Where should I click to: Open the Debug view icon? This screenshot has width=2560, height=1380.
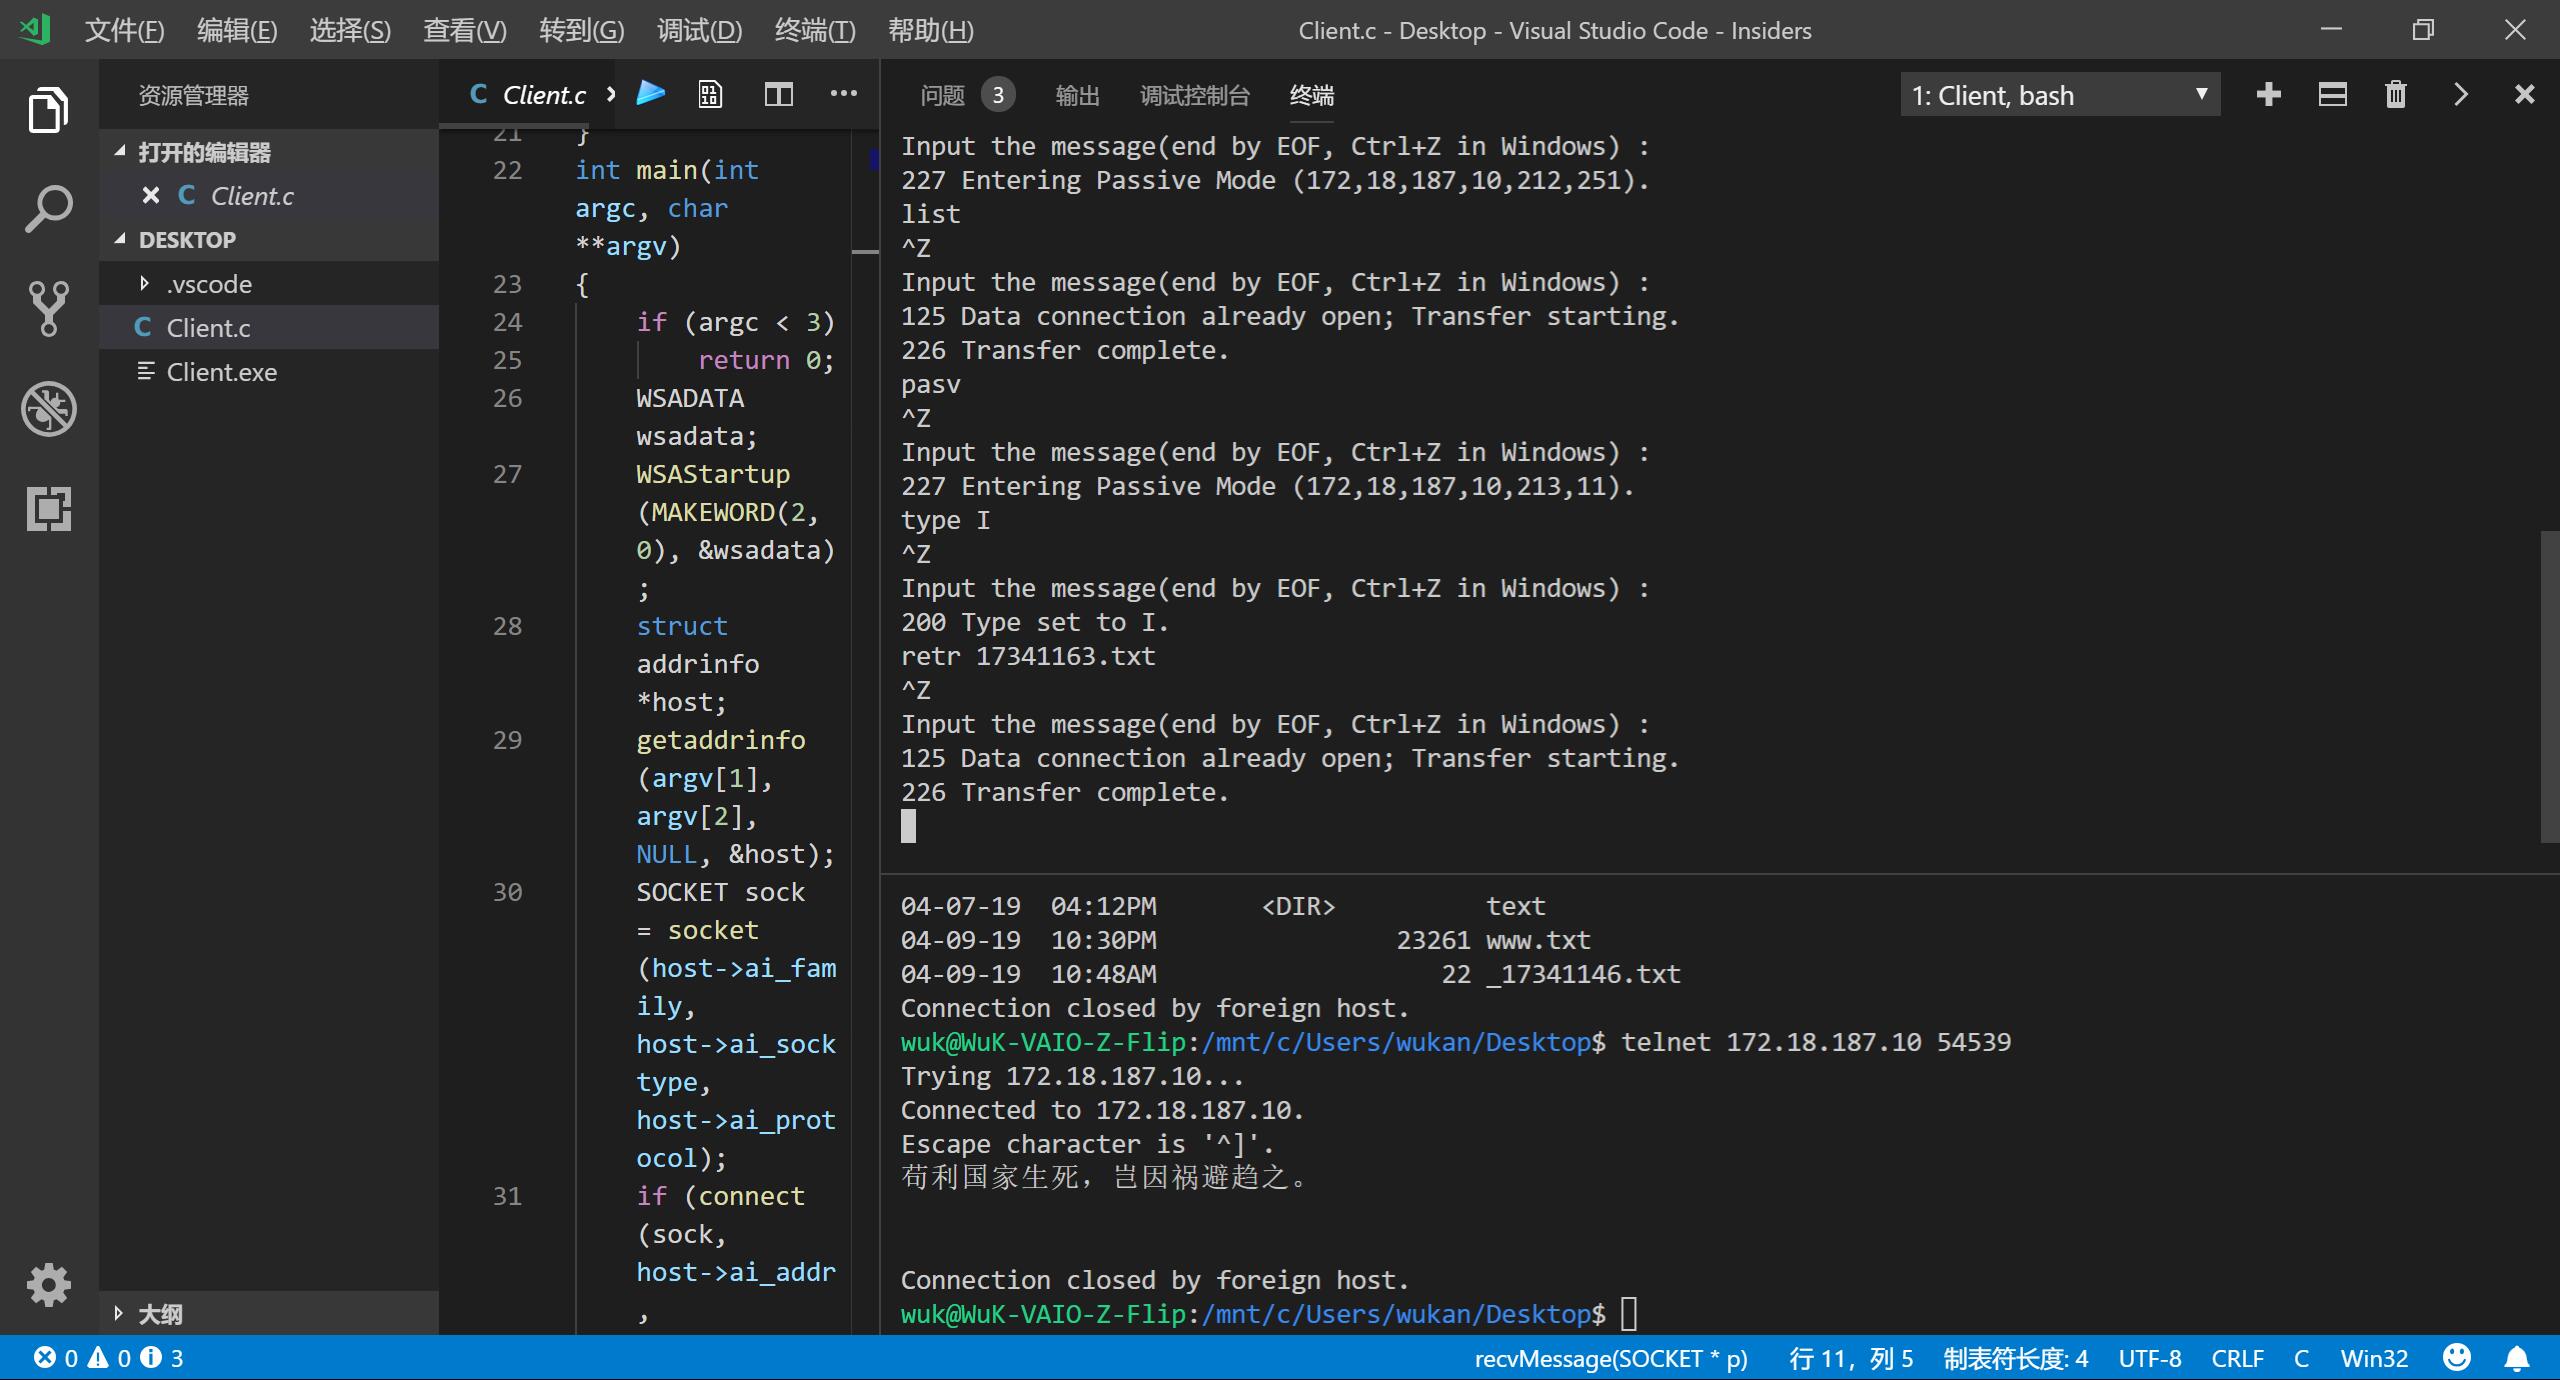pyautogui.click(x=48, y=409)
